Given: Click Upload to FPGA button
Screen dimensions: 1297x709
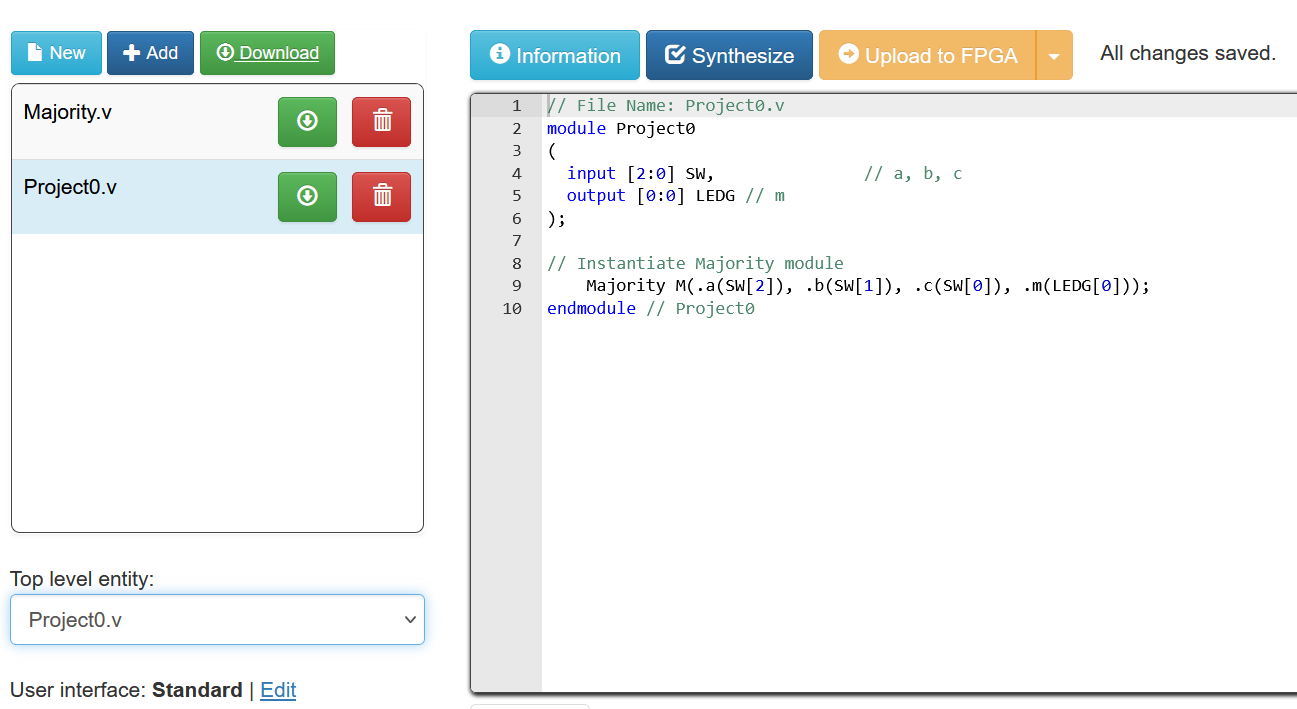Looking at the screenshot, I should (927, 55).
